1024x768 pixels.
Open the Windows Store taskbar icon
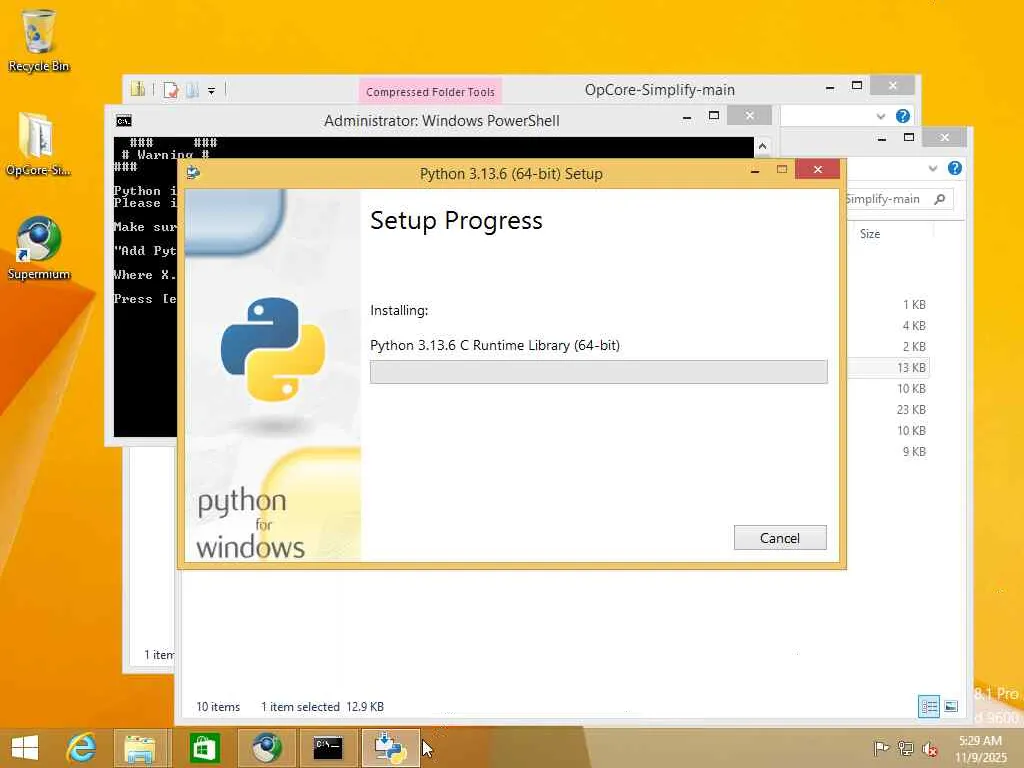[204, 748]
